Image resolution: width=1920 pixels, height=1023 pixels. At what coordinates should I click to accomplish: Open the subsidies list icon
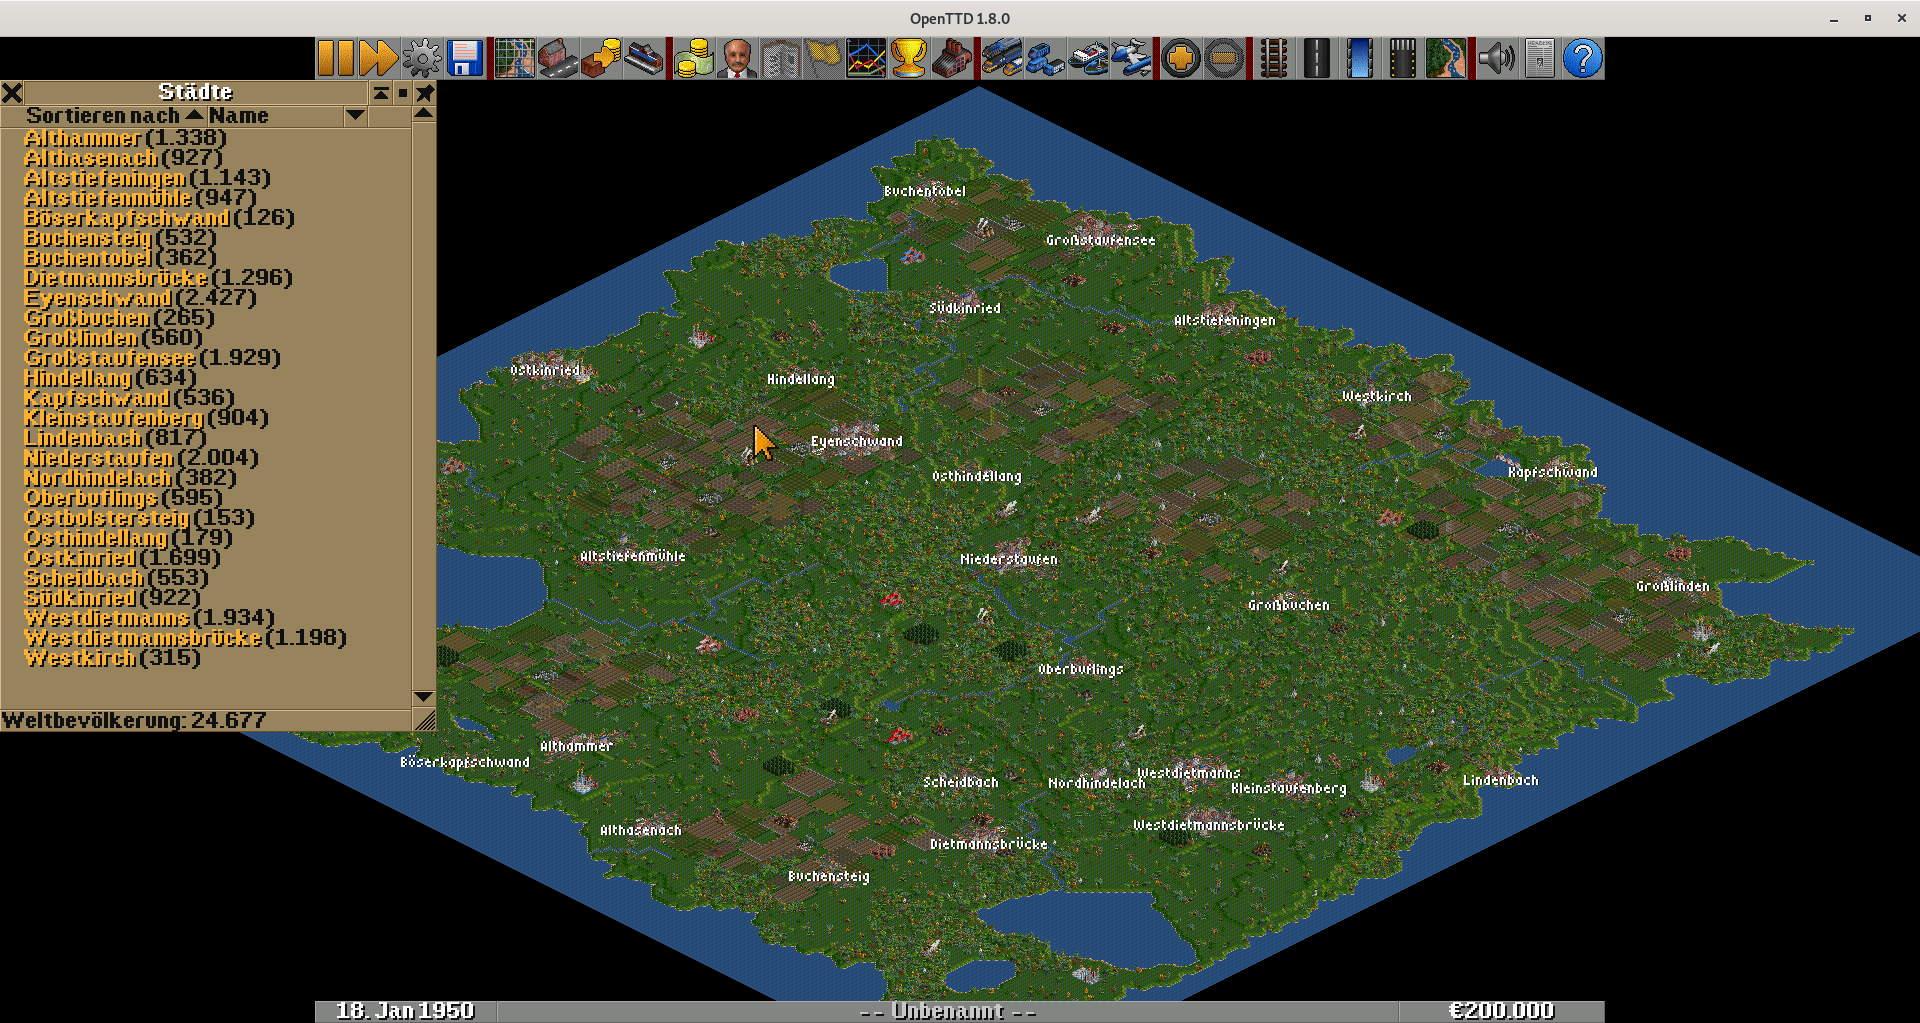601,59
